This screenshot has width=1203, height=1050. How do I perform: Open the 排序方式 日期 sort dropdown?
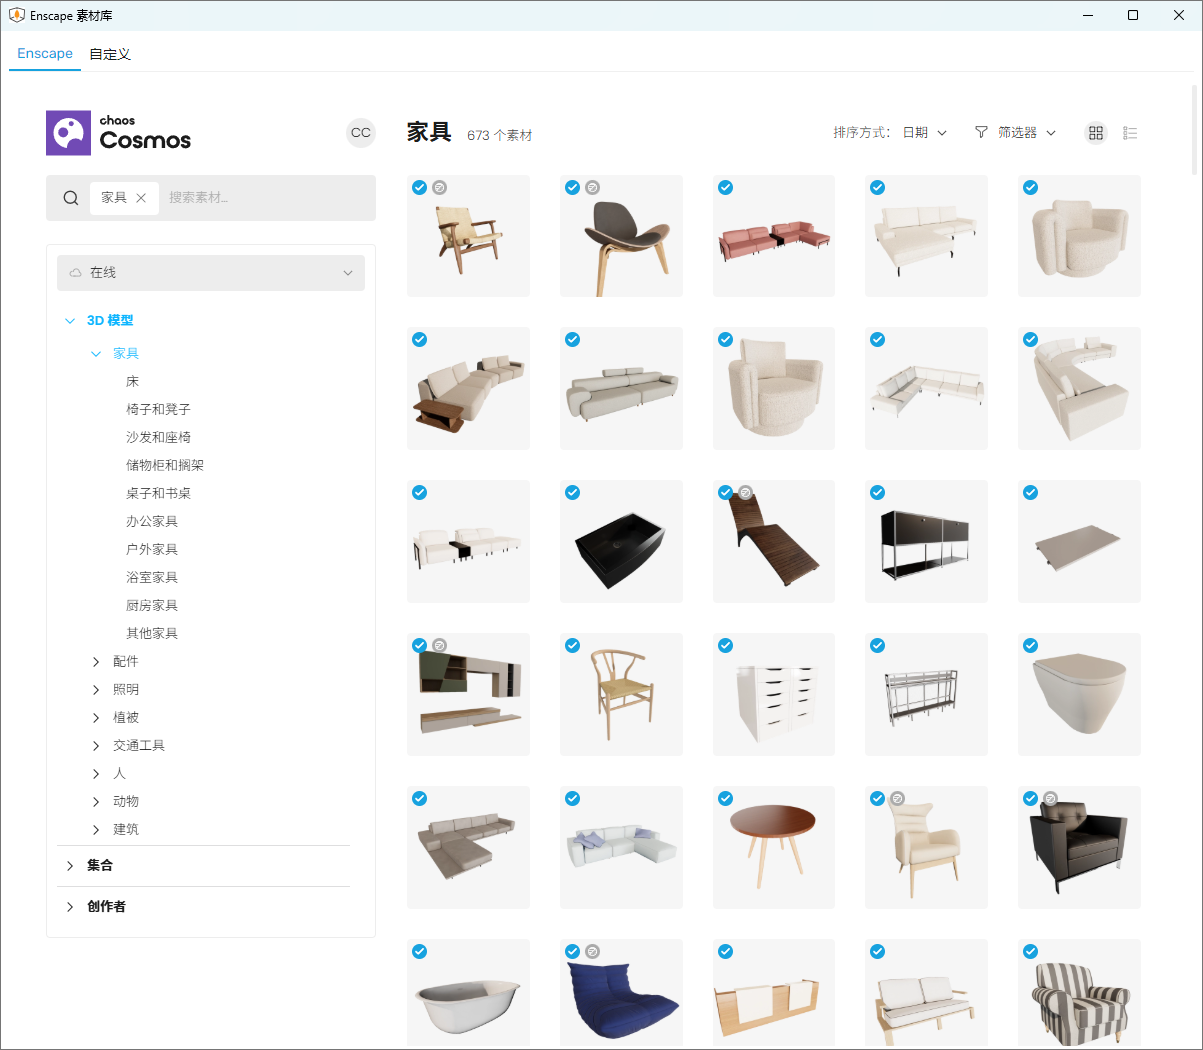click(x=924, y=133)
